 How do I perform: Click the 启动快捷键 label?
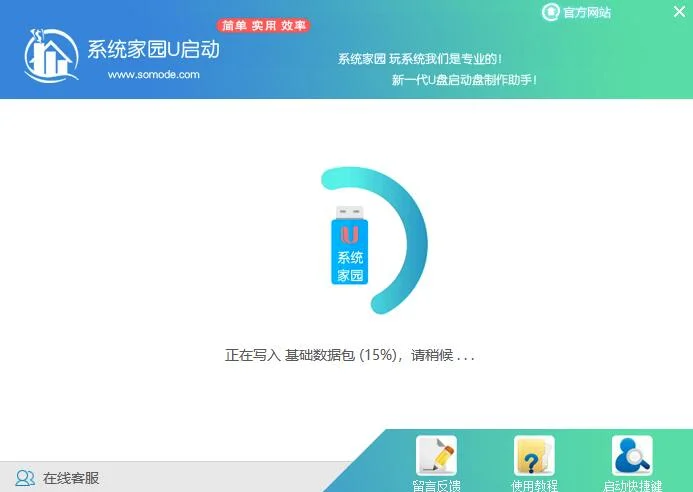click(632, 486)
